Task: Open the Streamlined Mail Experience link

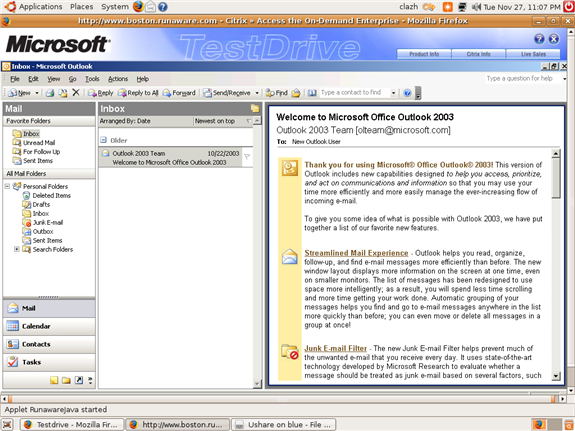Action: pyautogui.click(x=356, y=253)
